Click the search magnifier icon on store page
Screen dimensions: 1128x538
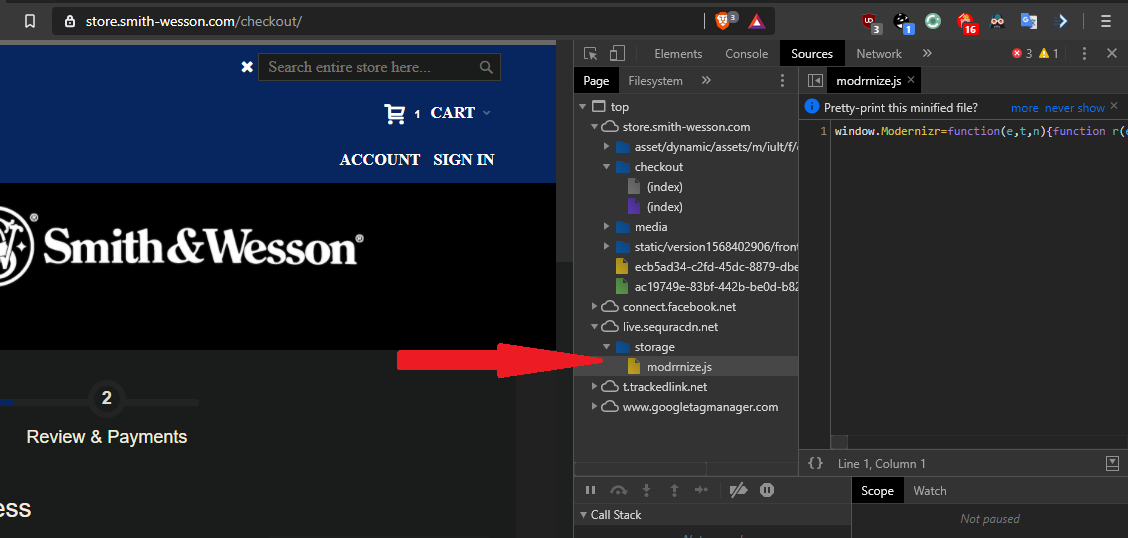coord(486,67)
